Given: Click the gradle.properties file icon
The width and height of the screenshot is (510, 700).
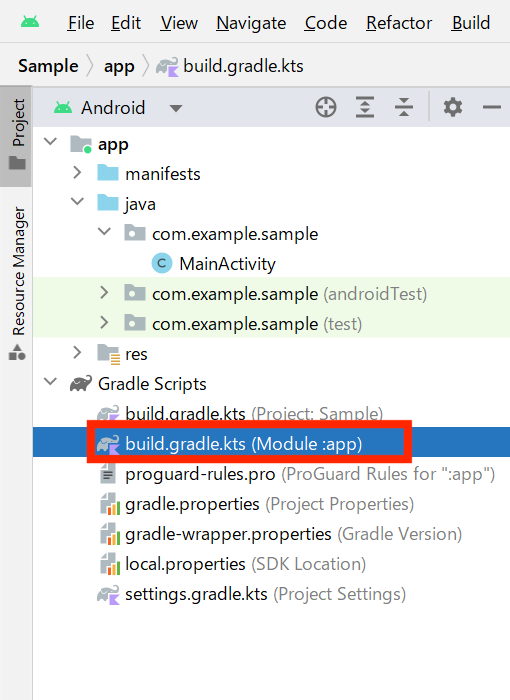Looking at the screenshot, I should [x=110, y=504].
